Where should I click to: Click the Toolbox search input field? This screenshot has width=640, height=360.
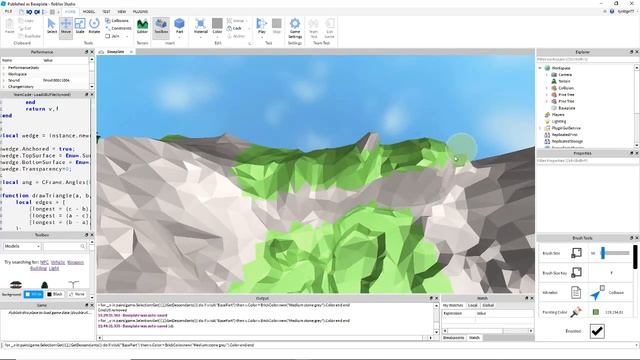click(x=65, y=246)
